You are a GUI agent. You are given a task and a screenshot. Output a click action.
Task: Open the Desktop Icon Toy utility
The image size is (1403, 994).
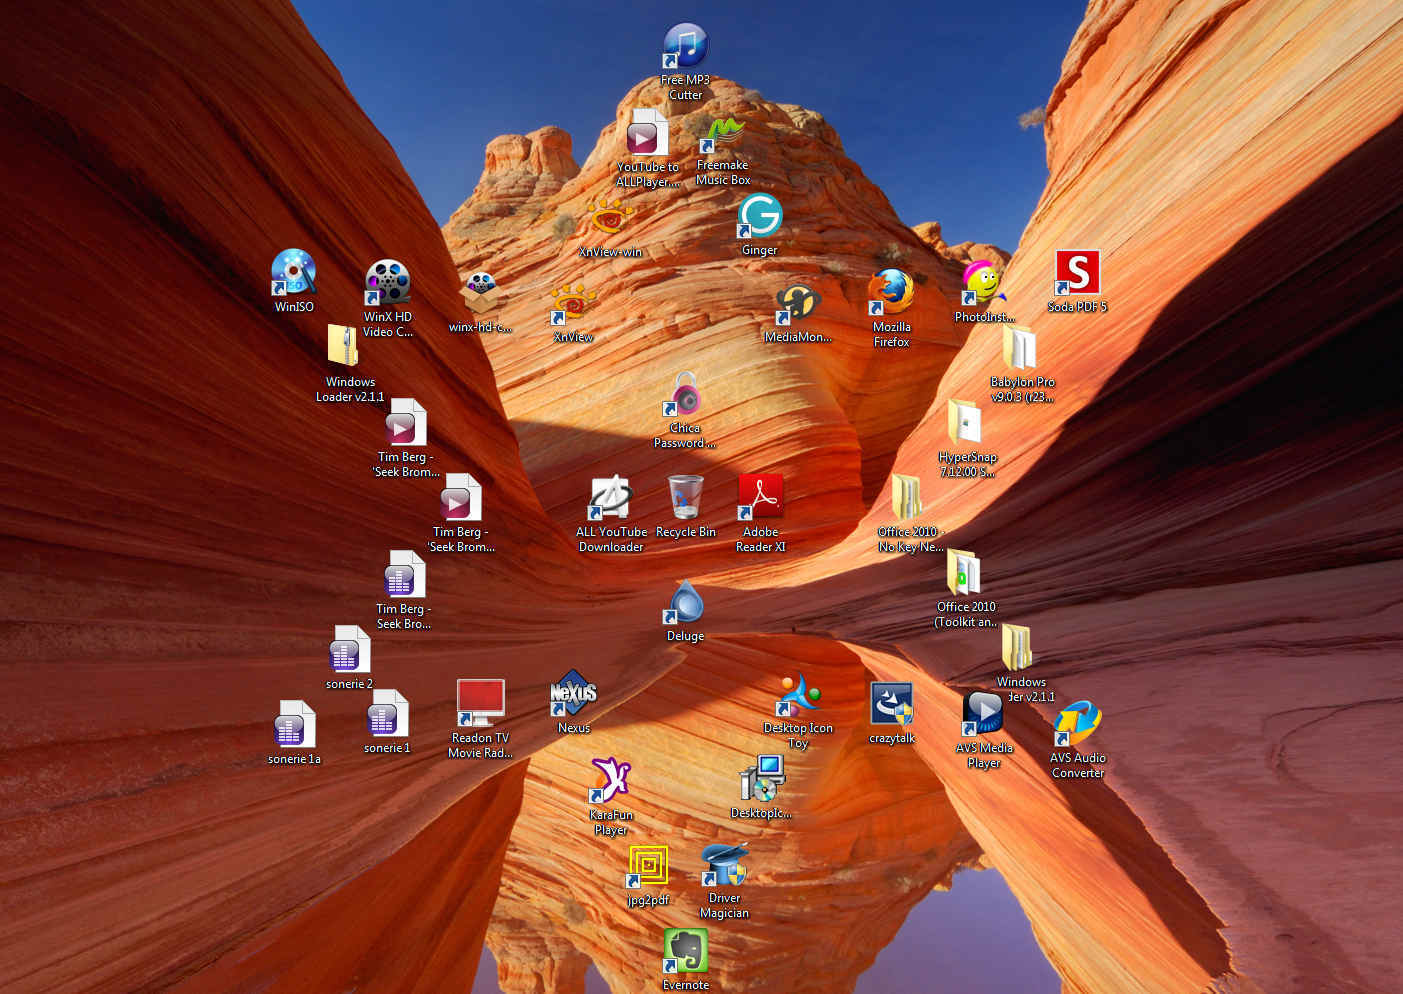tap(799, 693)
